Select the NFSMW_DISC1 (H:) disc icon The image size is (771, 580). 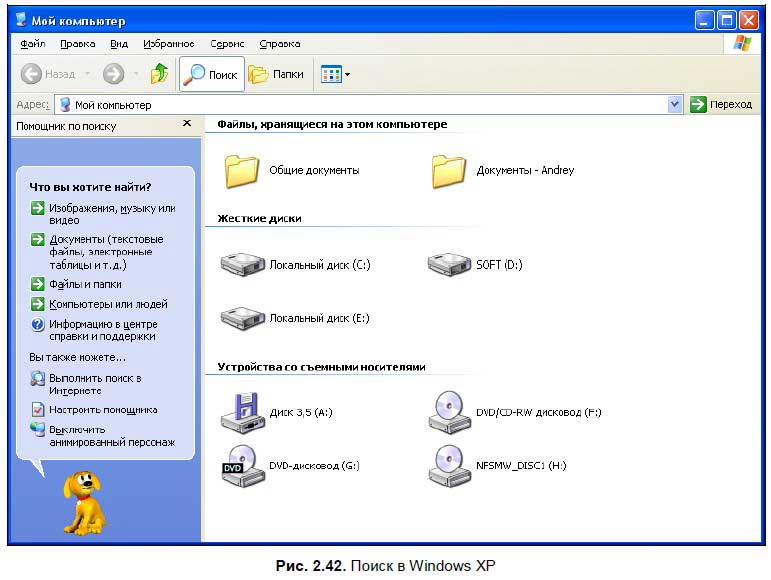pos(449,466)
